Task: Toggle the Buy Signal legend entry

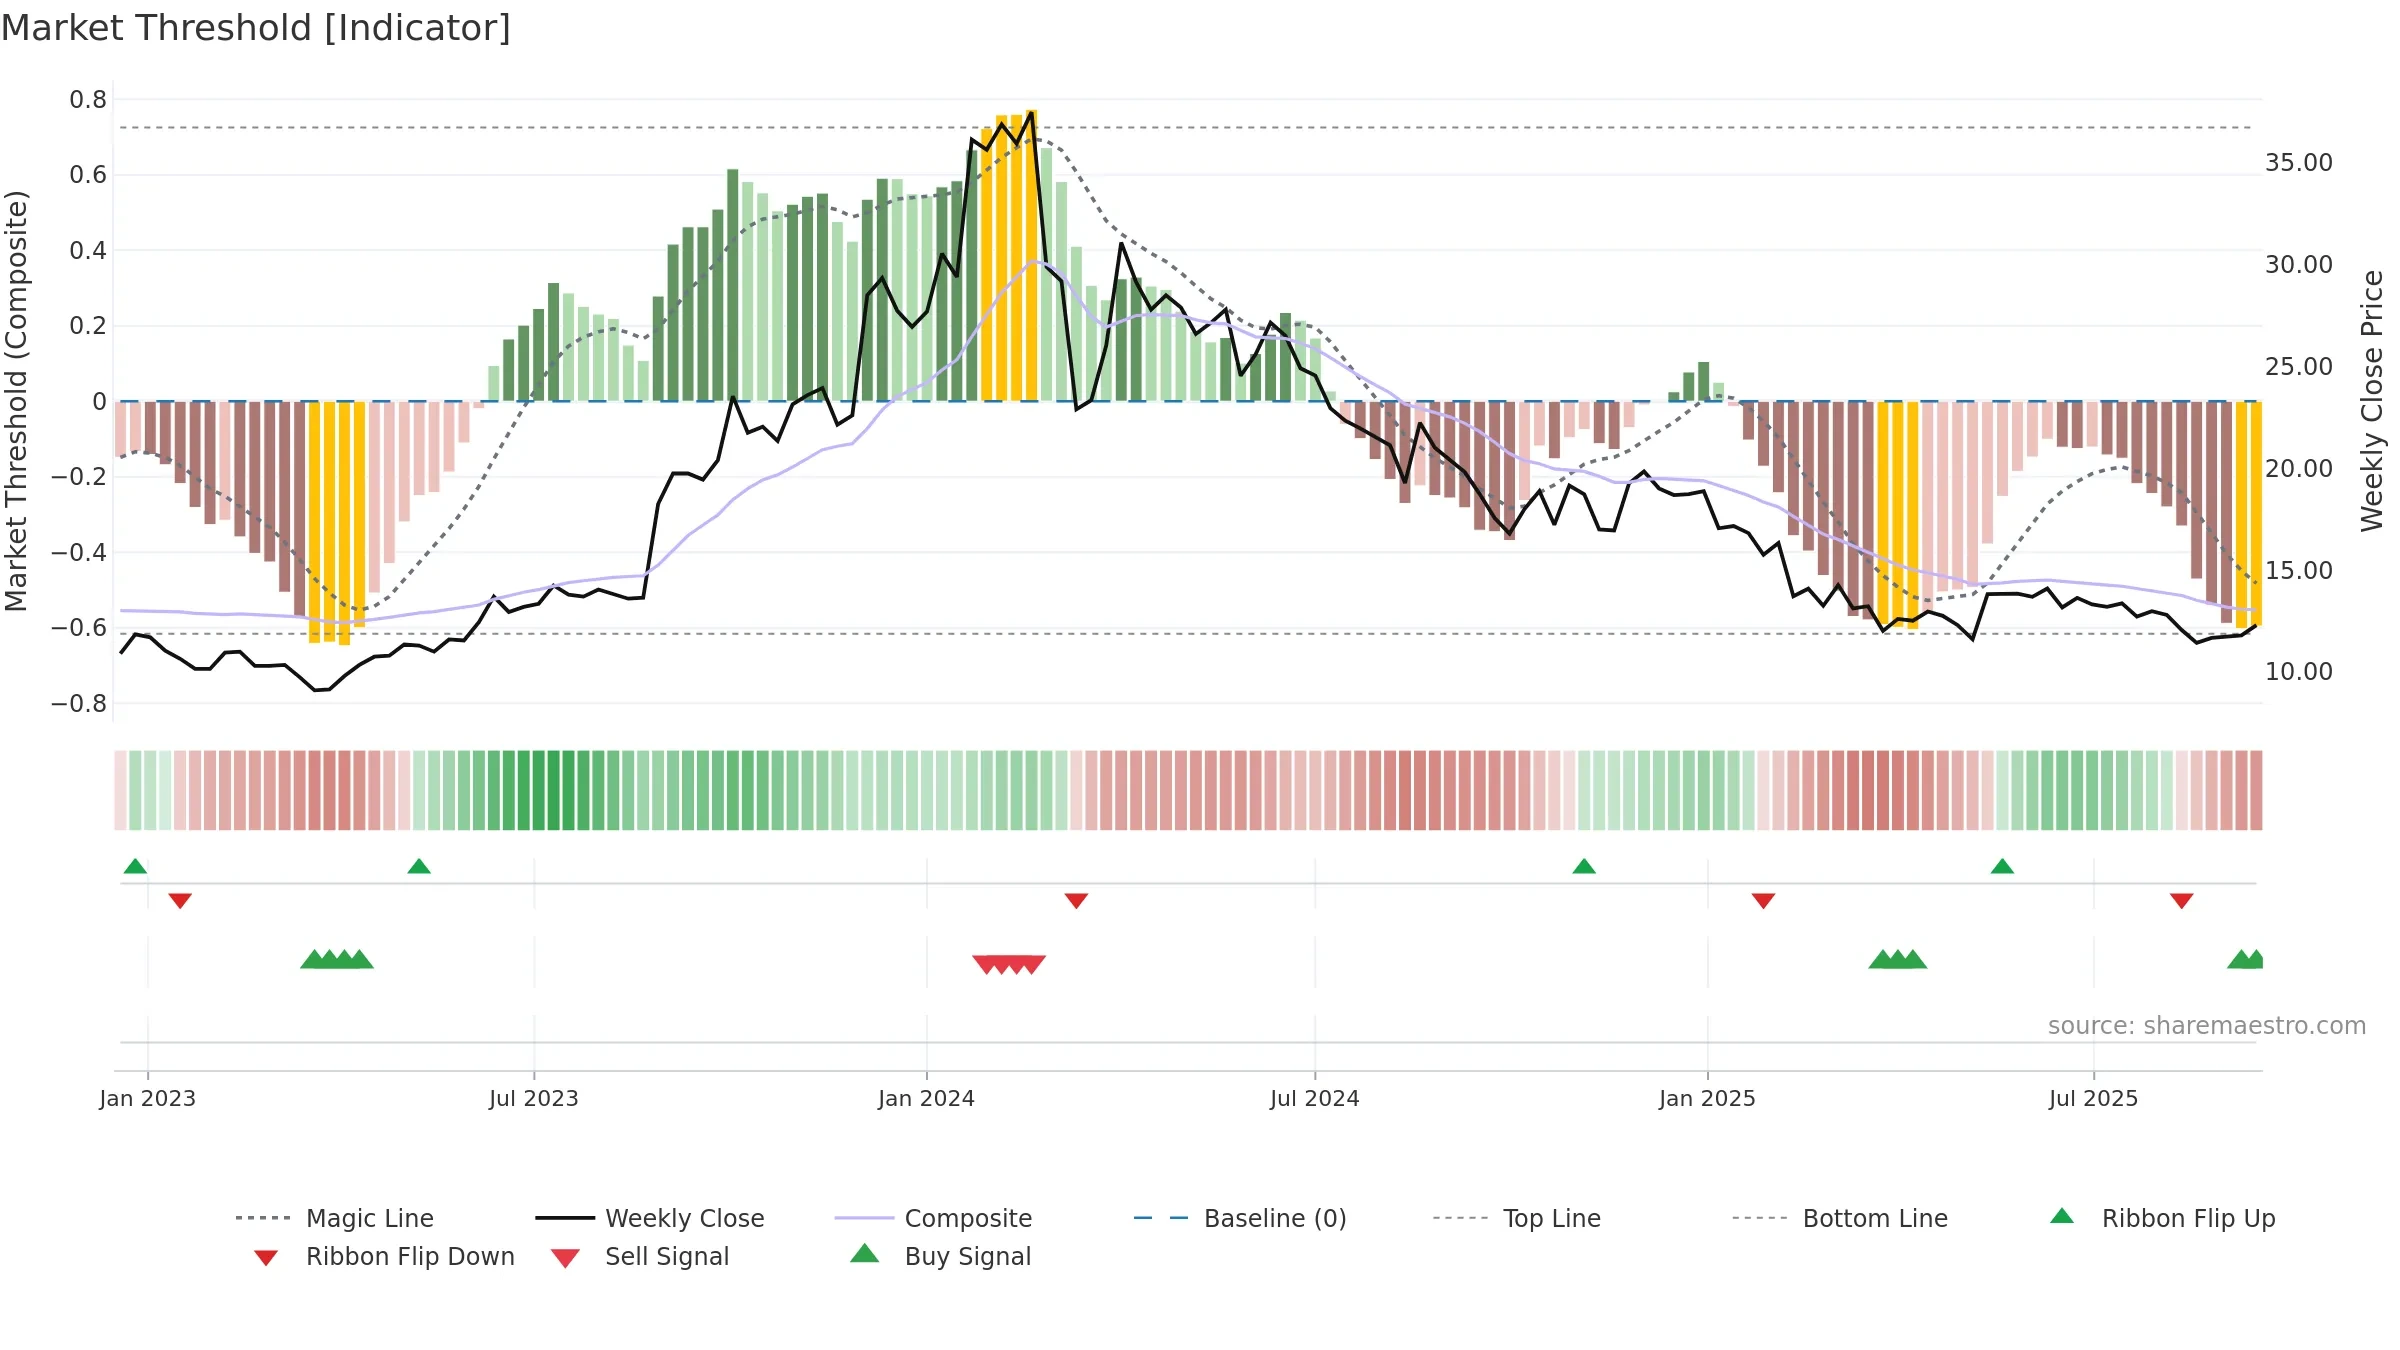Action: click(940, 1256)
